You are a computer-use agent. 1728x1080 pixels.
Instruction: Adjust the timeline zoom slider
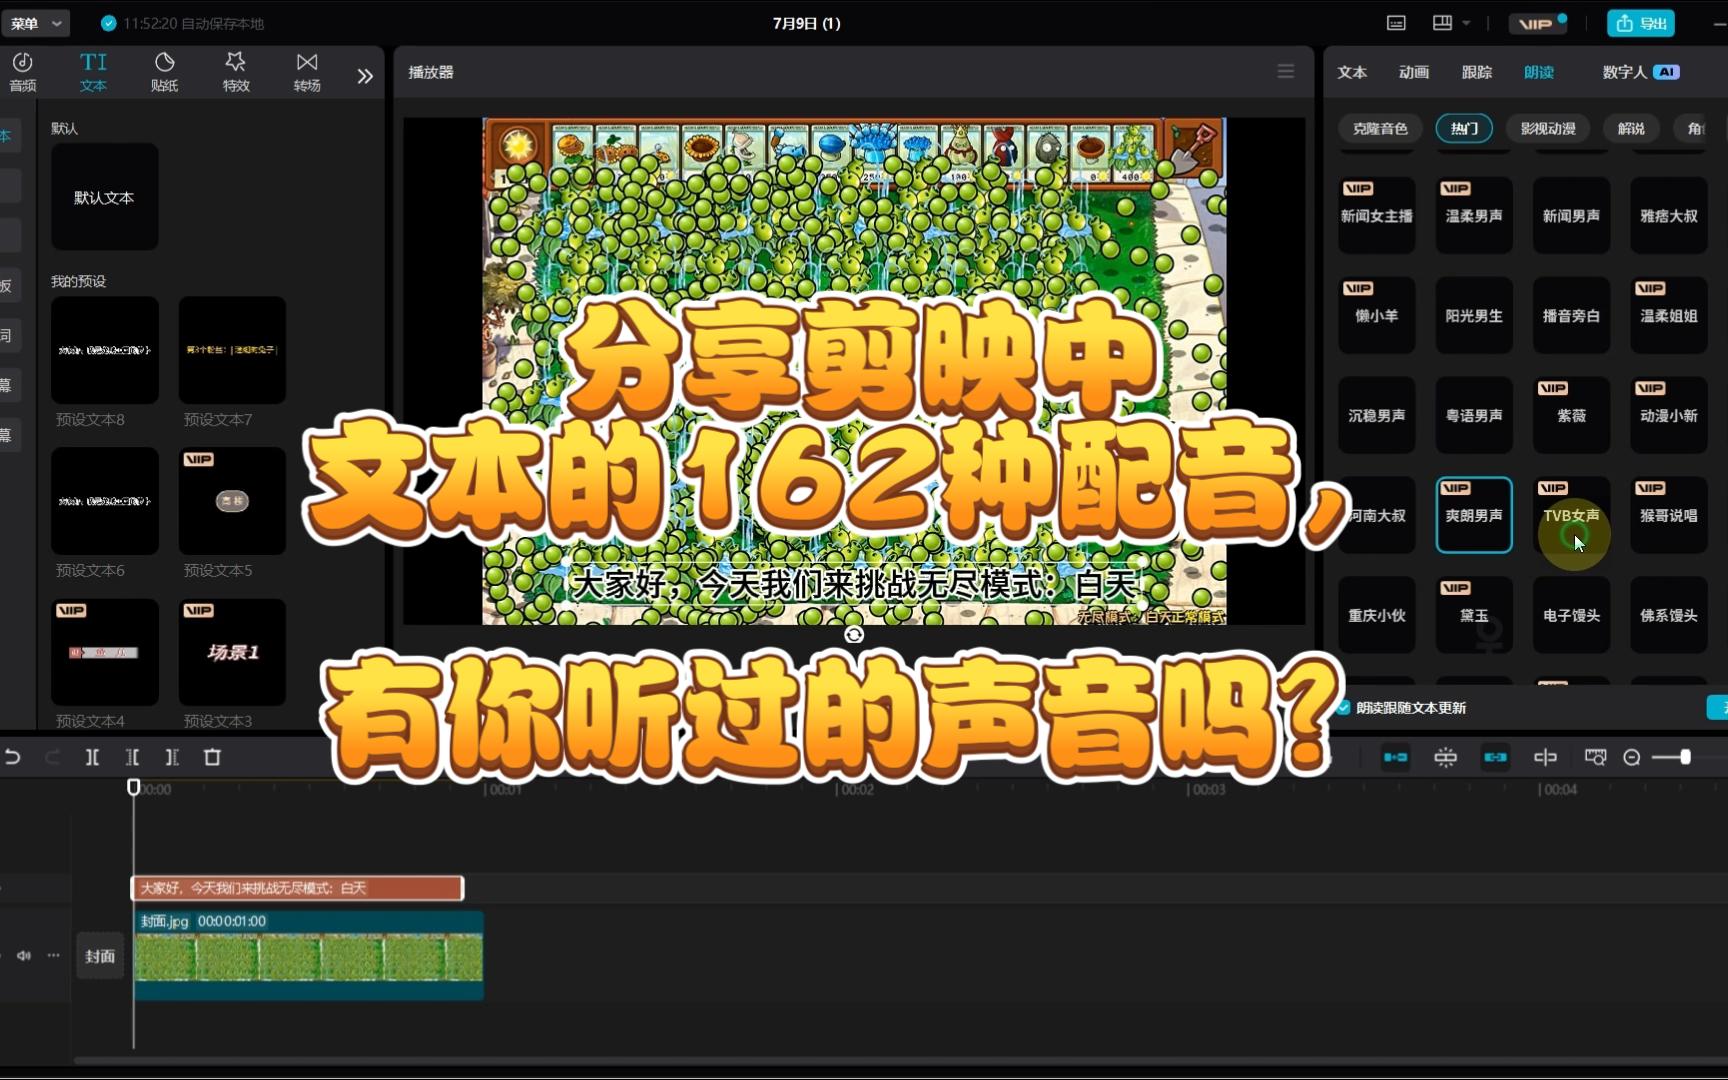click(x=1685, y=757)
